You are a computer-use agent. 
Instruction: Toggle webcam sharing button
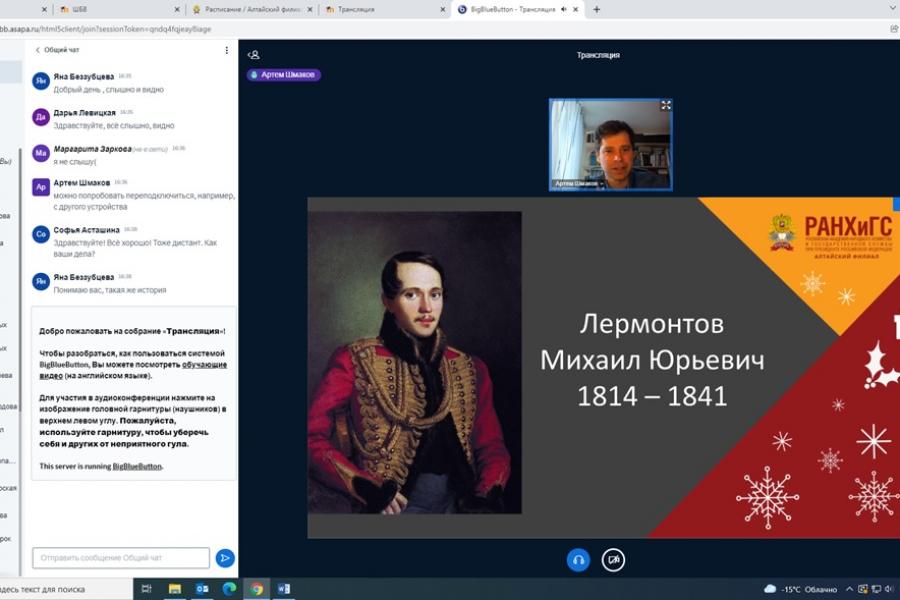[x=613, y=560]
